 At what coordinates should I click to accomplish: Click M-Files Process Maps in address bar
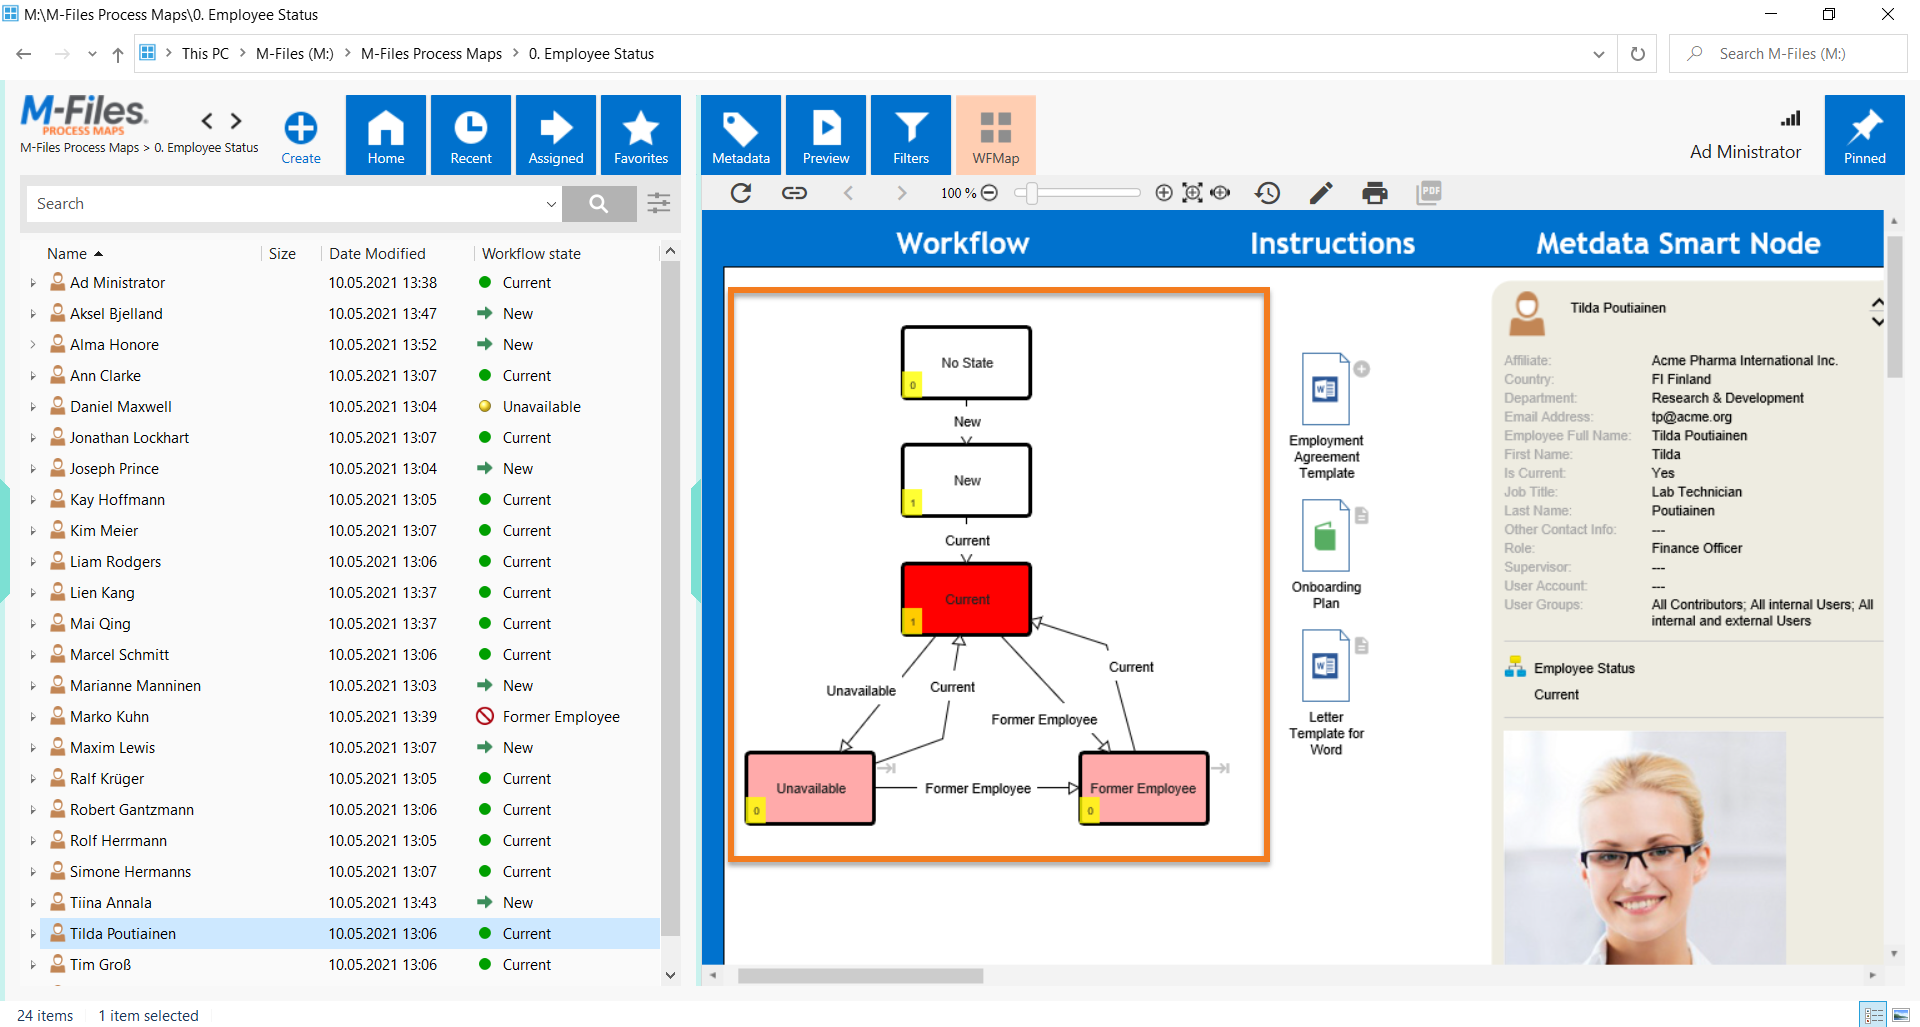(431, 54)
